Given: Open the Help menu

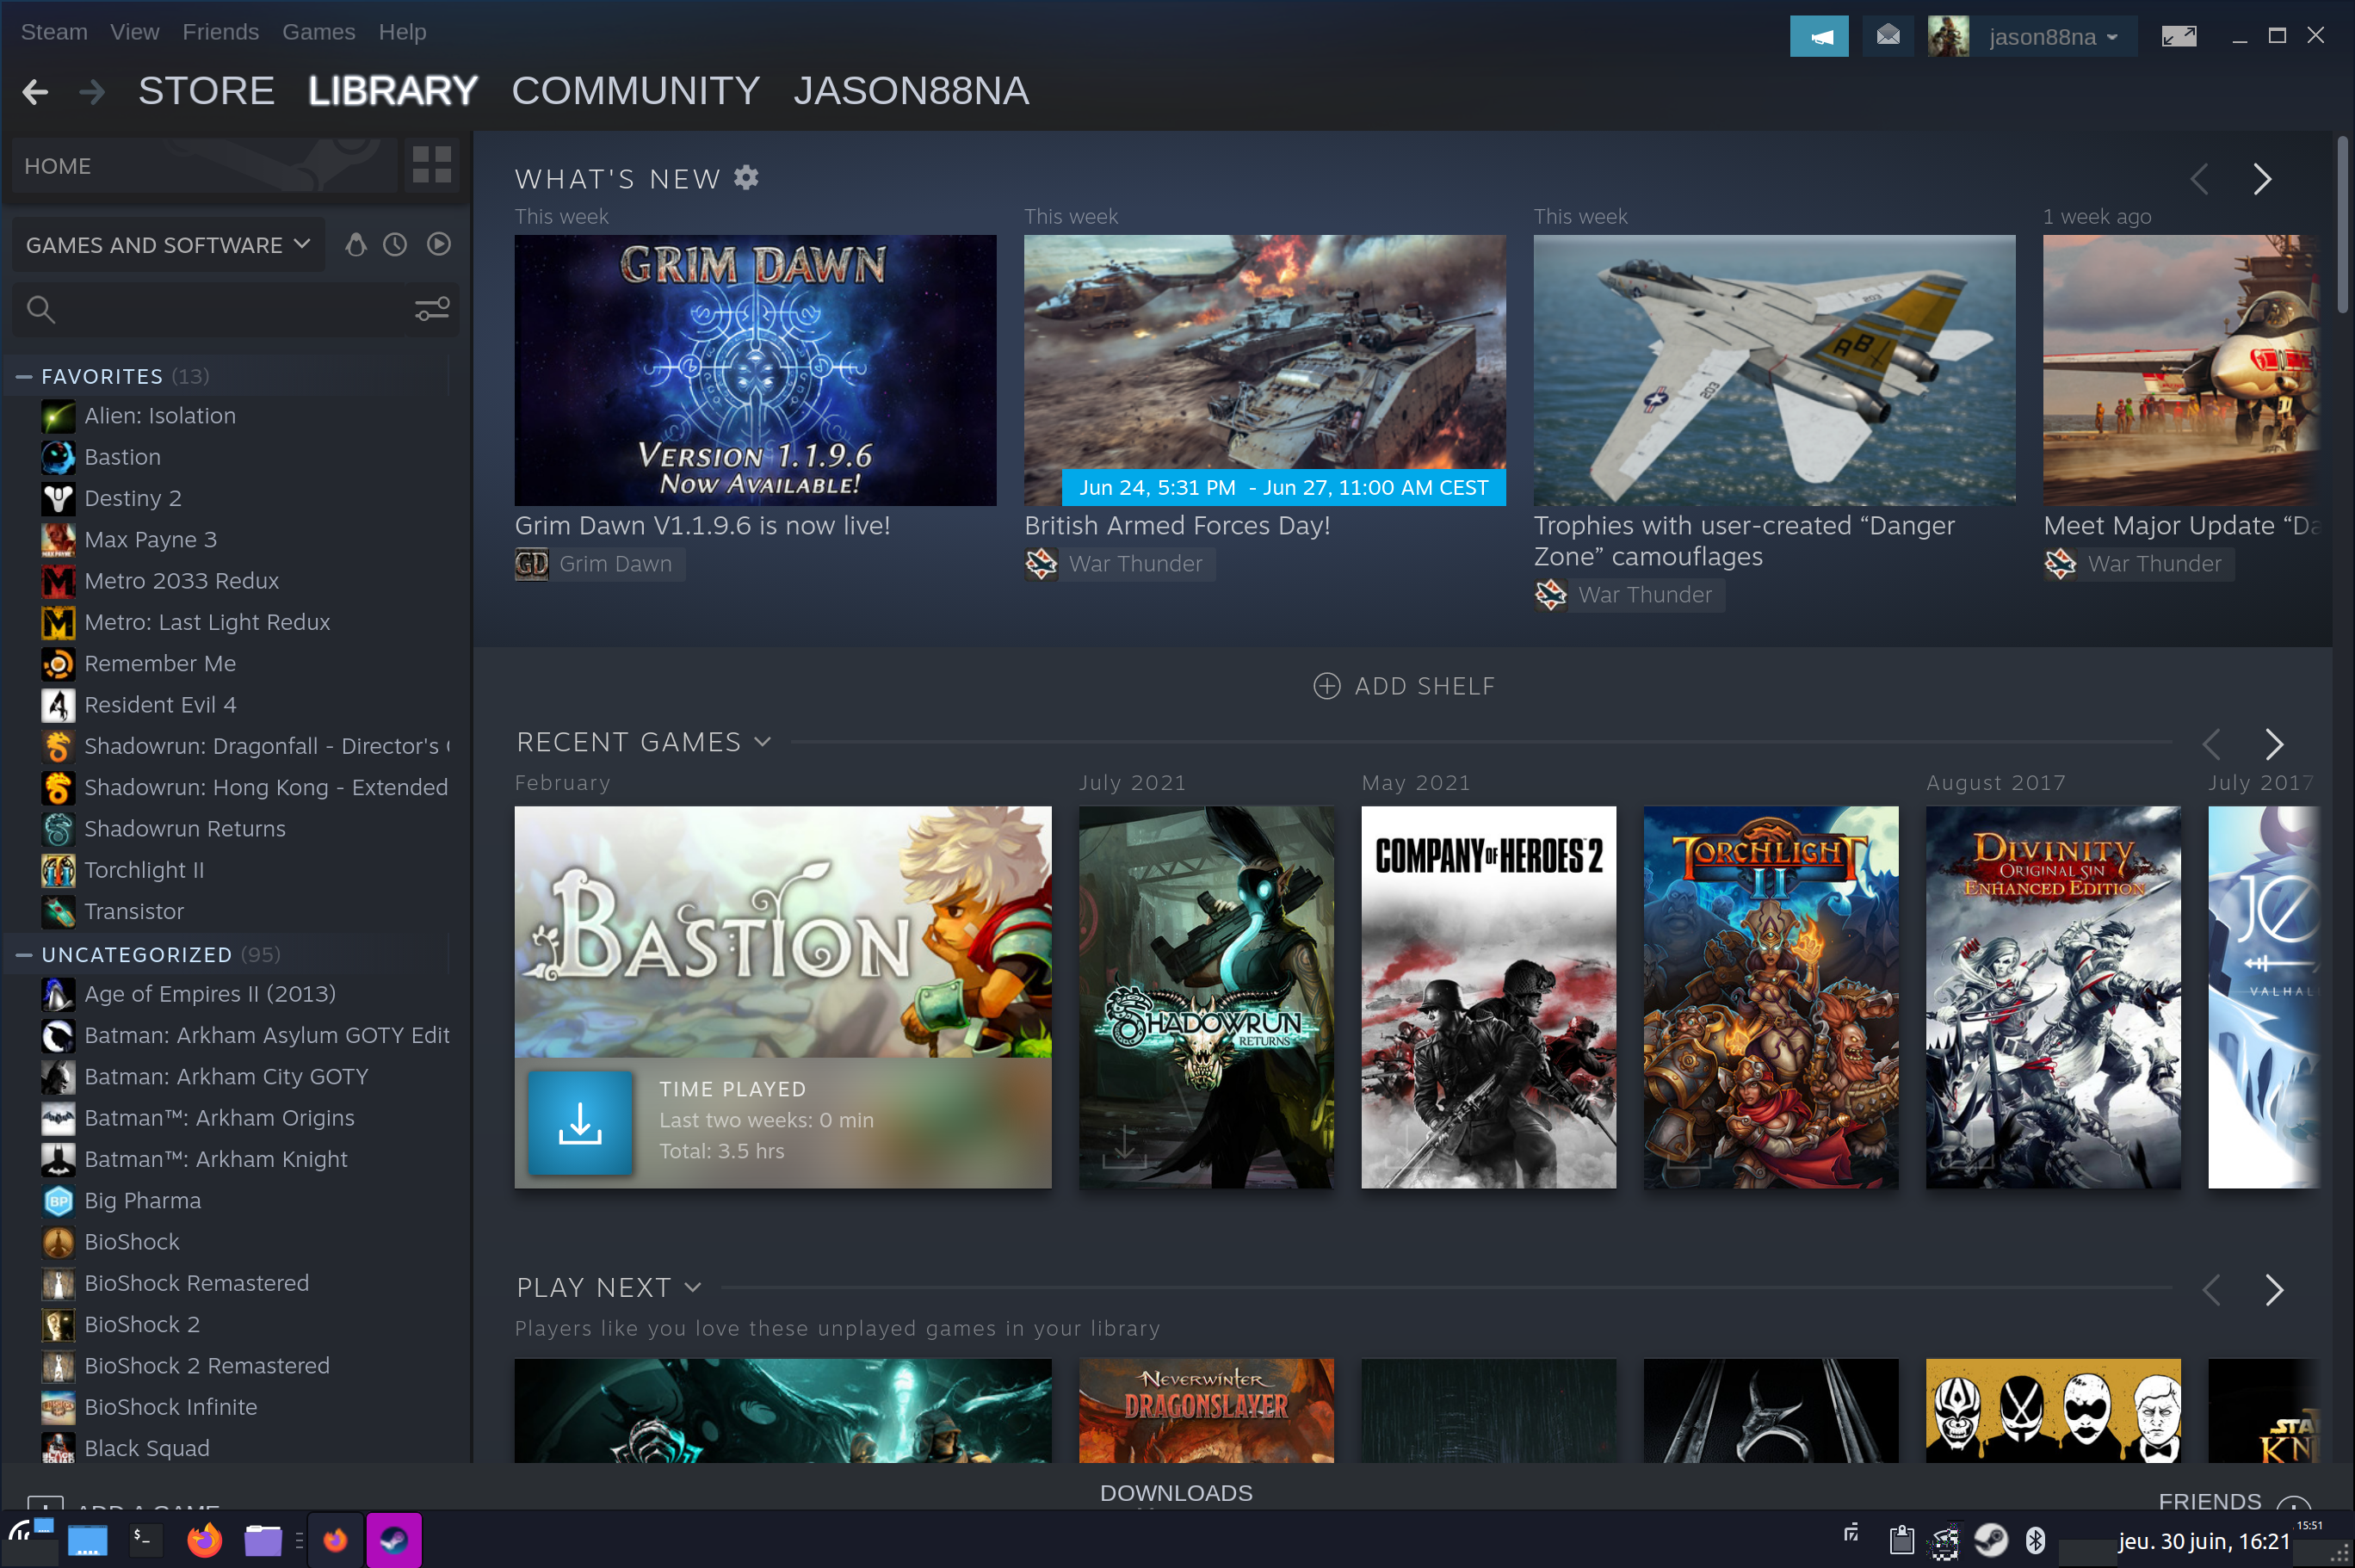Looking at the screenshot, I should (x=403, y=32).
